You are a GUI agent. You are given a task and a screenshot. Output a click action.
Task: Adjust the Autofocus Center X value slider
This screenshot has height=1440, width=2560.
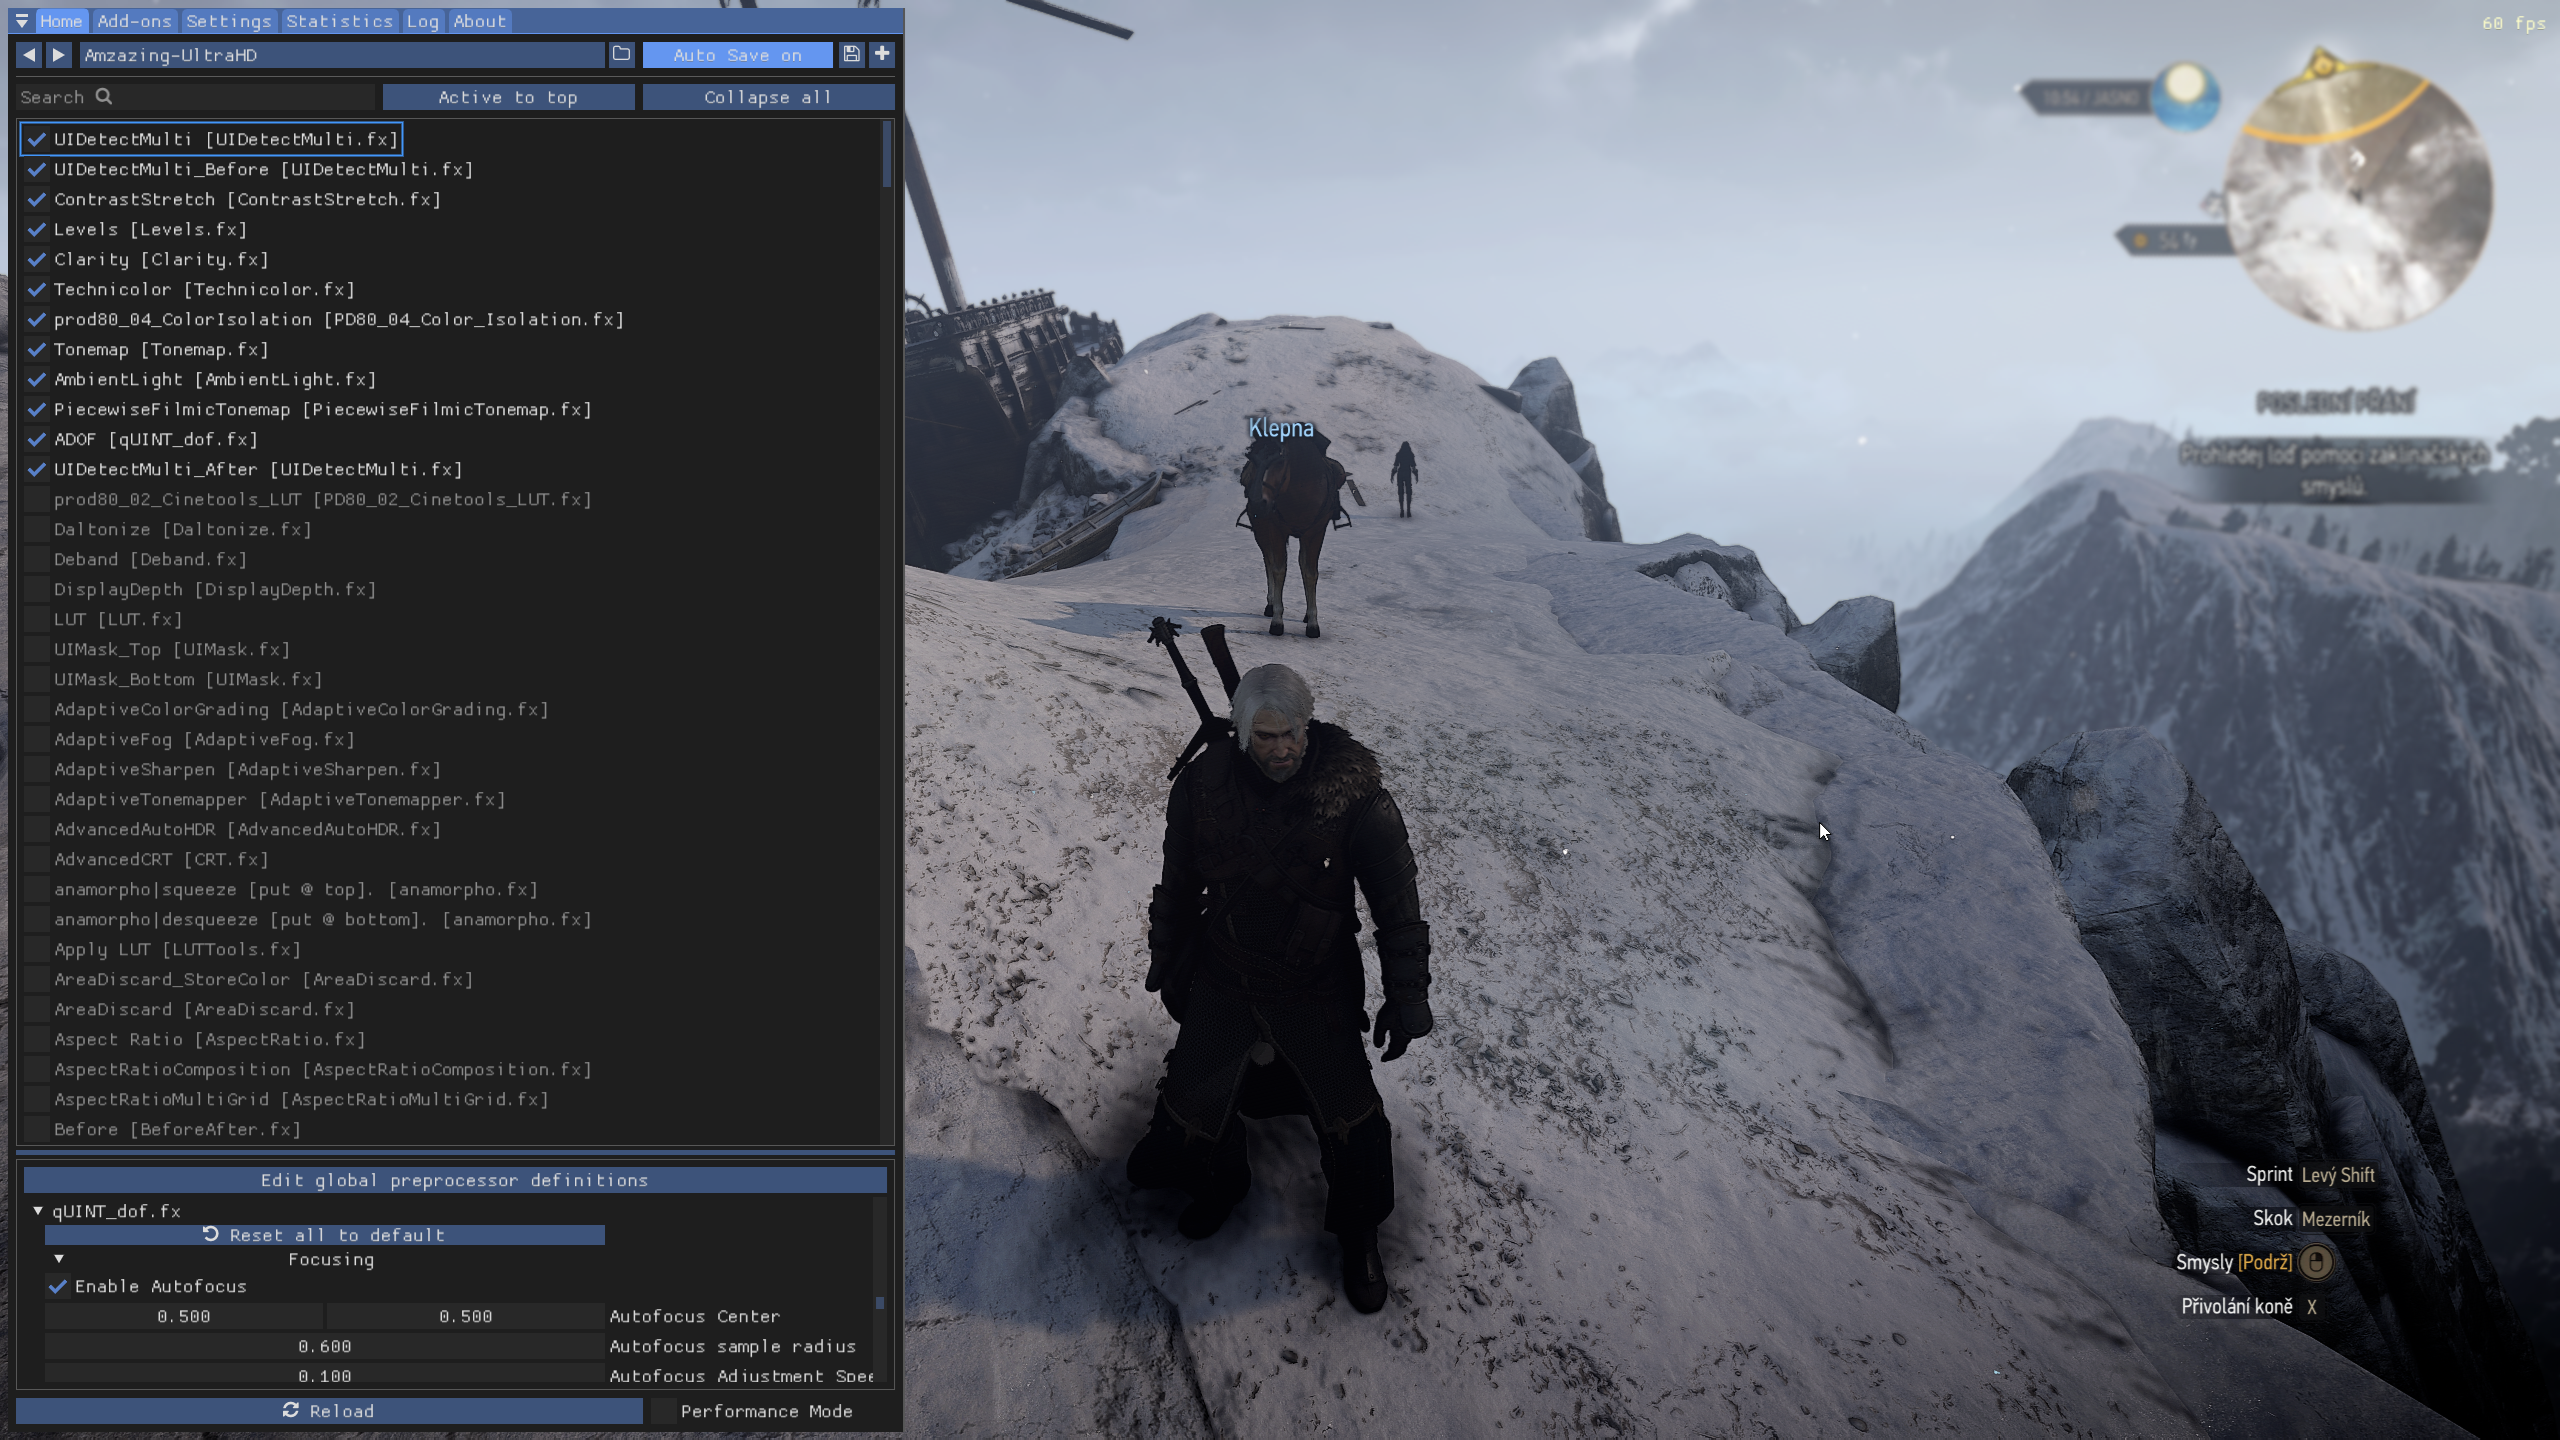coord(184,1316)
